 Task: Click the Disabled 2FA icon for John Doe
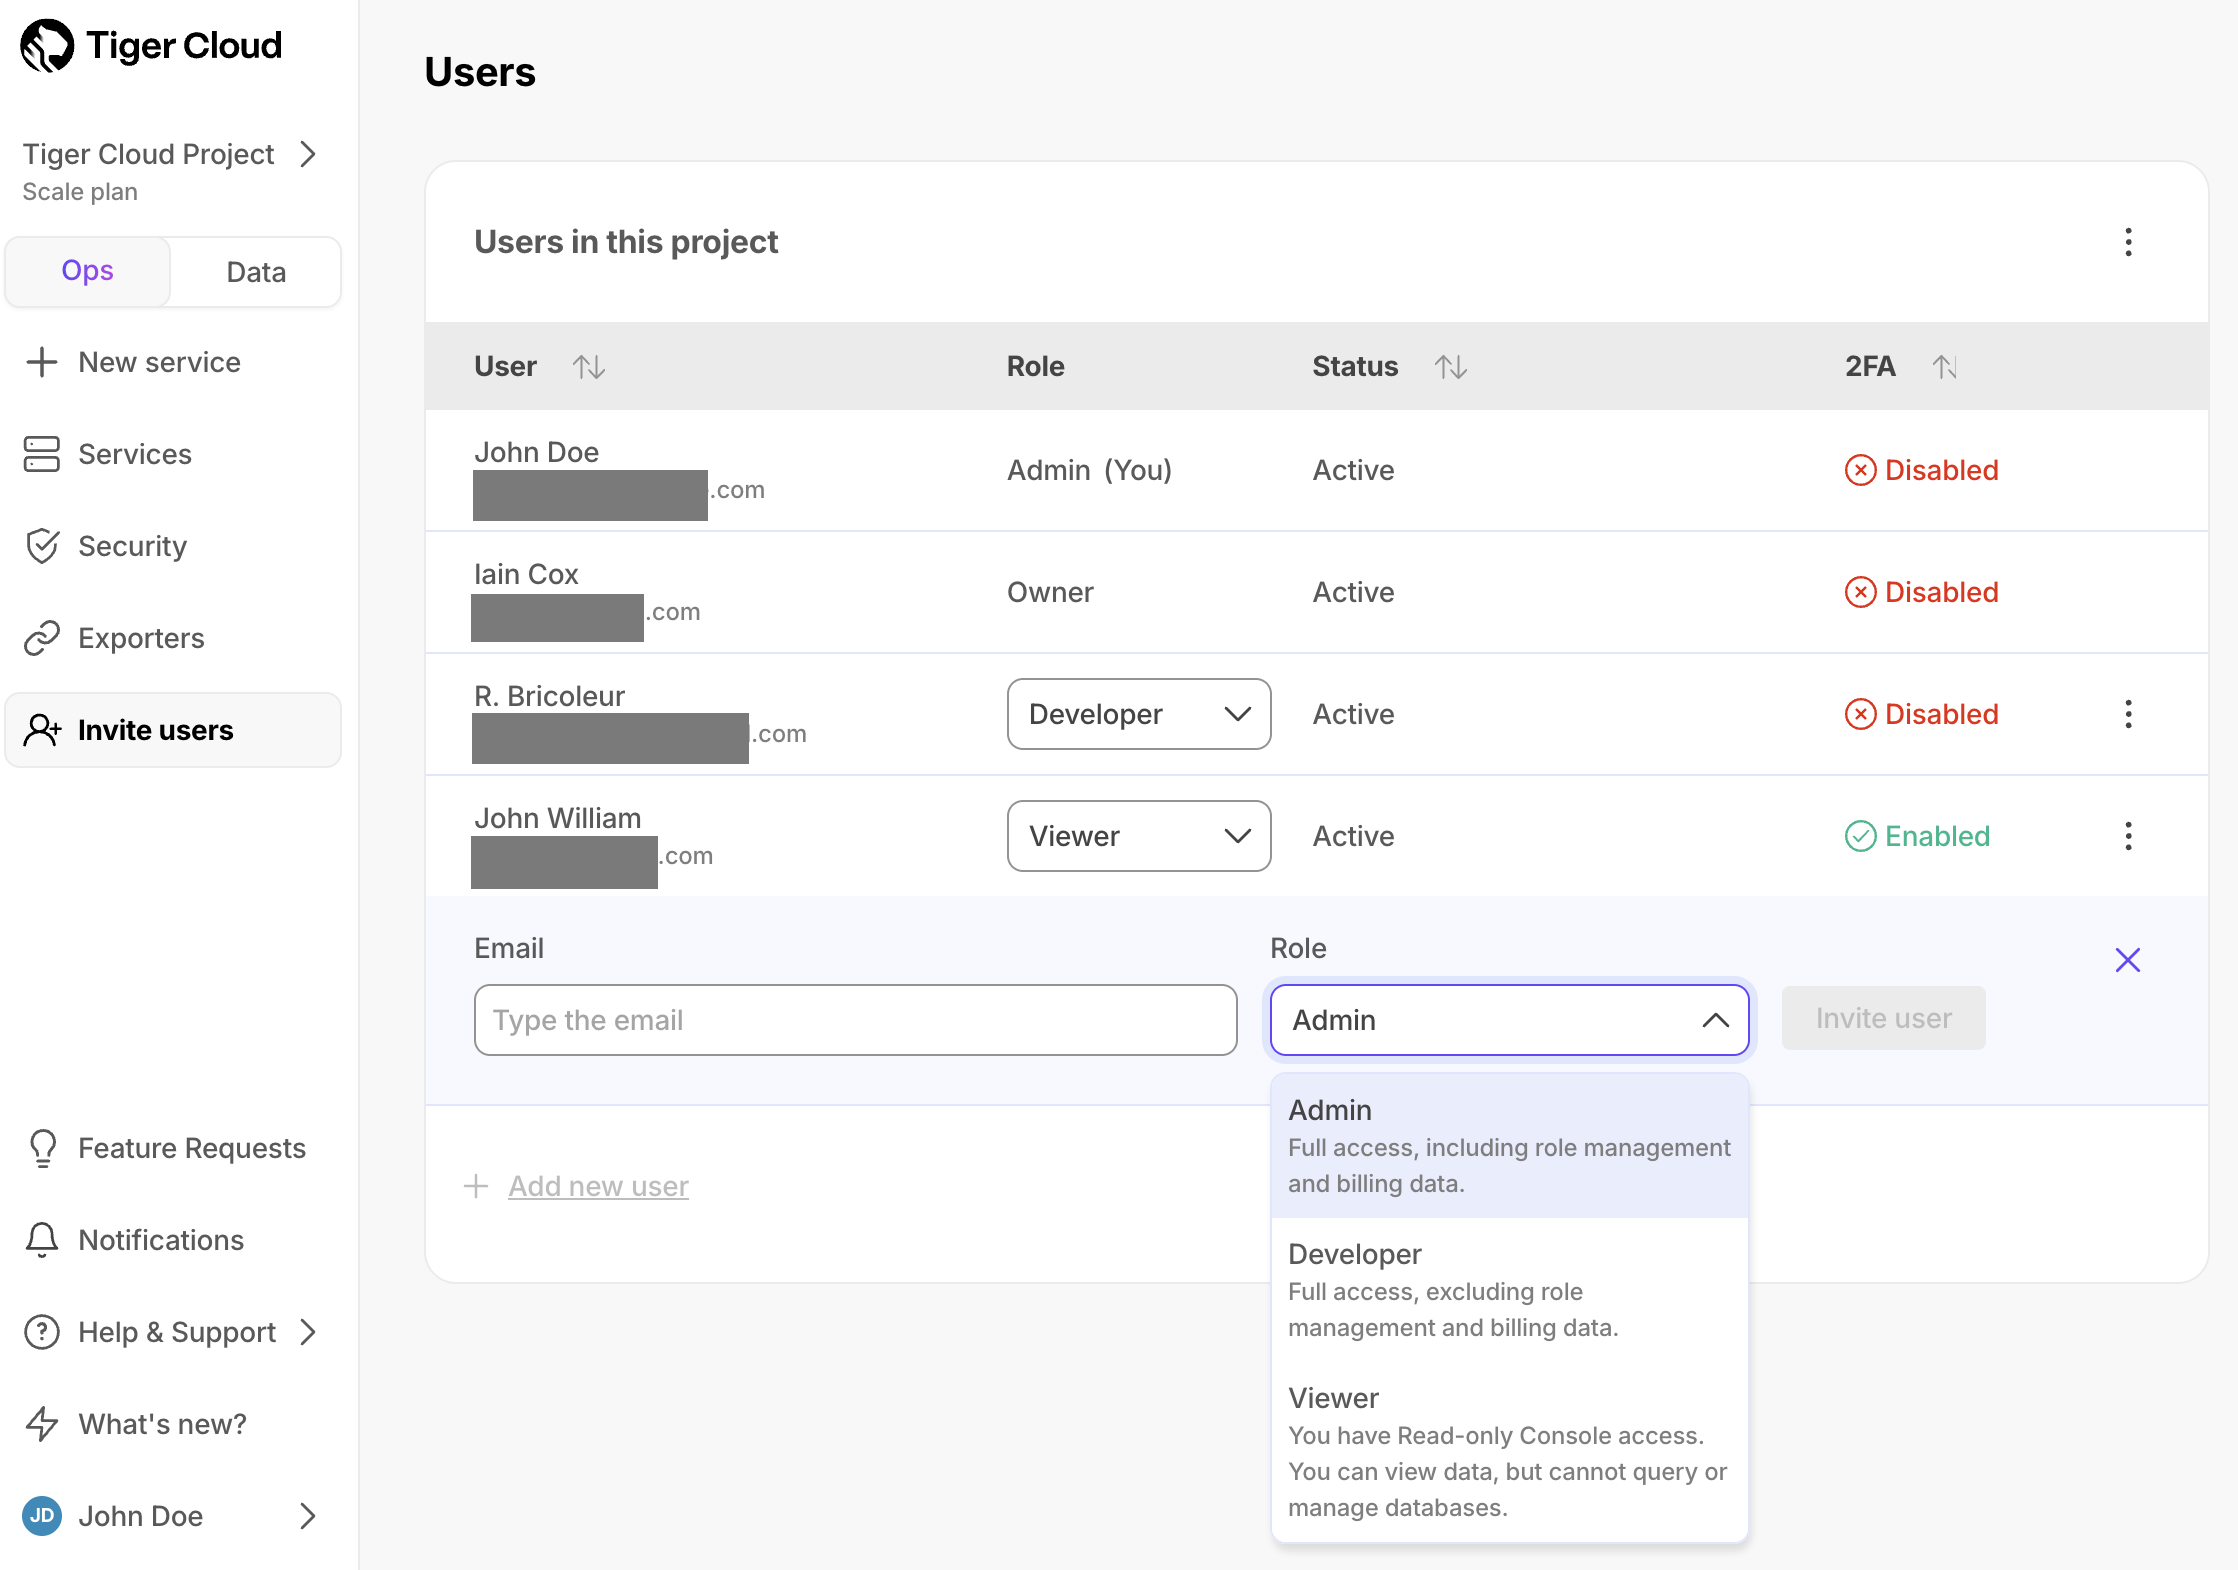coord(1860,470)
